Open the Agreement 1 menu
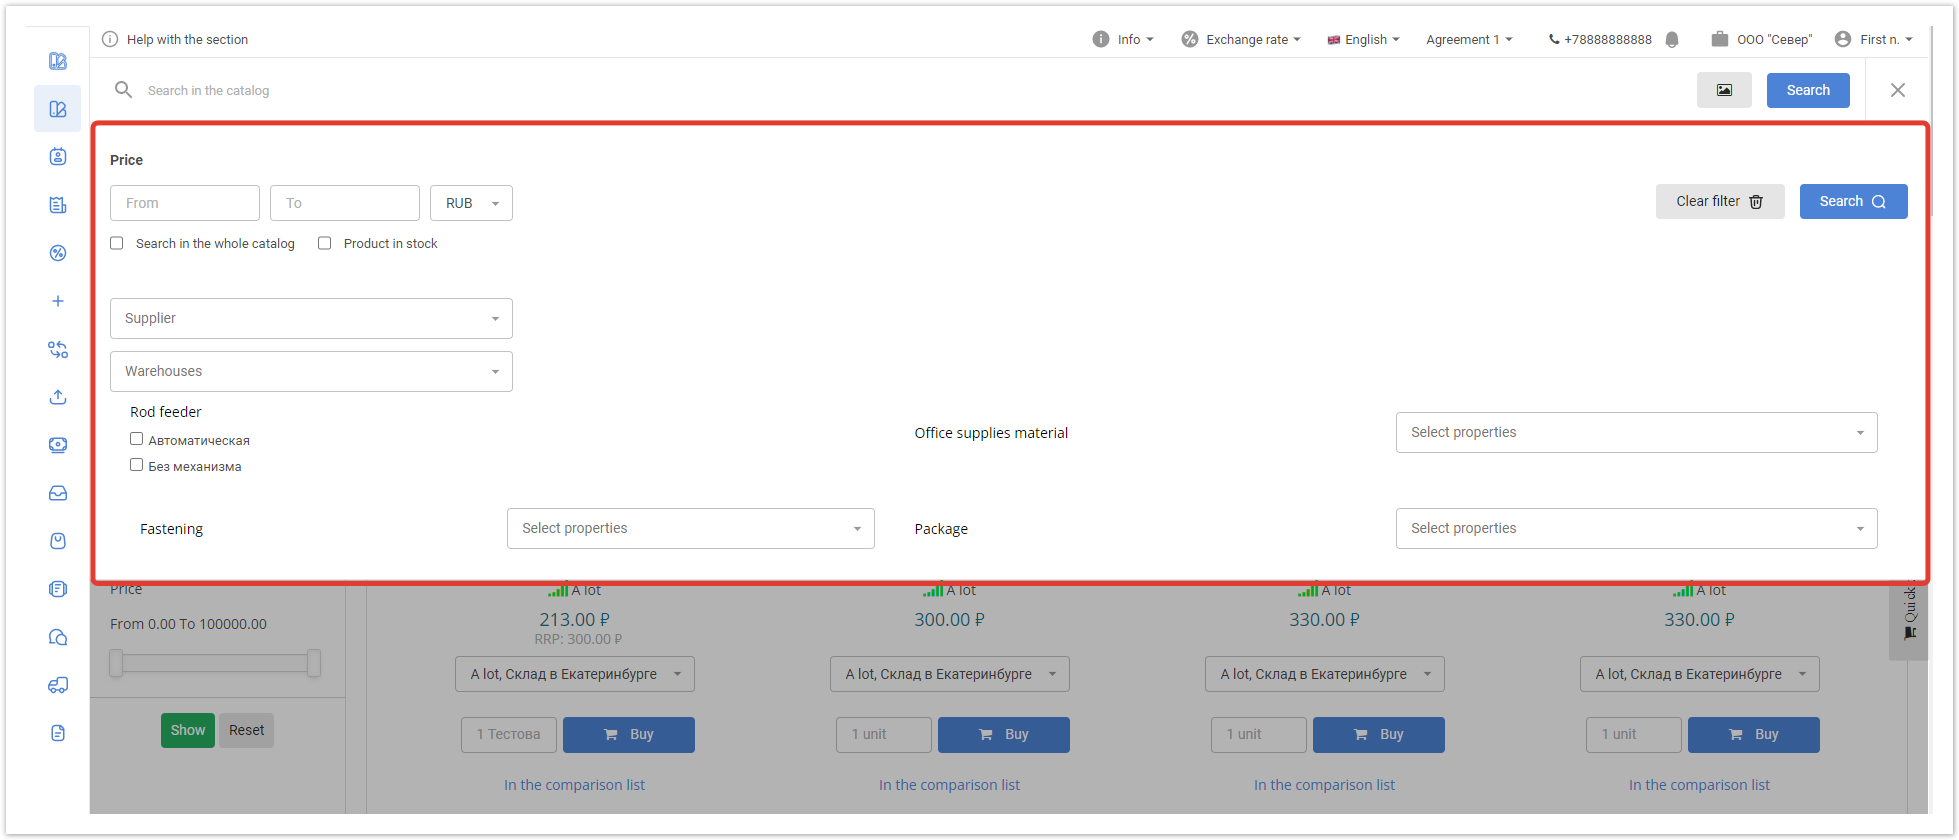This screenshot has width=1959, height=840. (x=1469, y=39)
